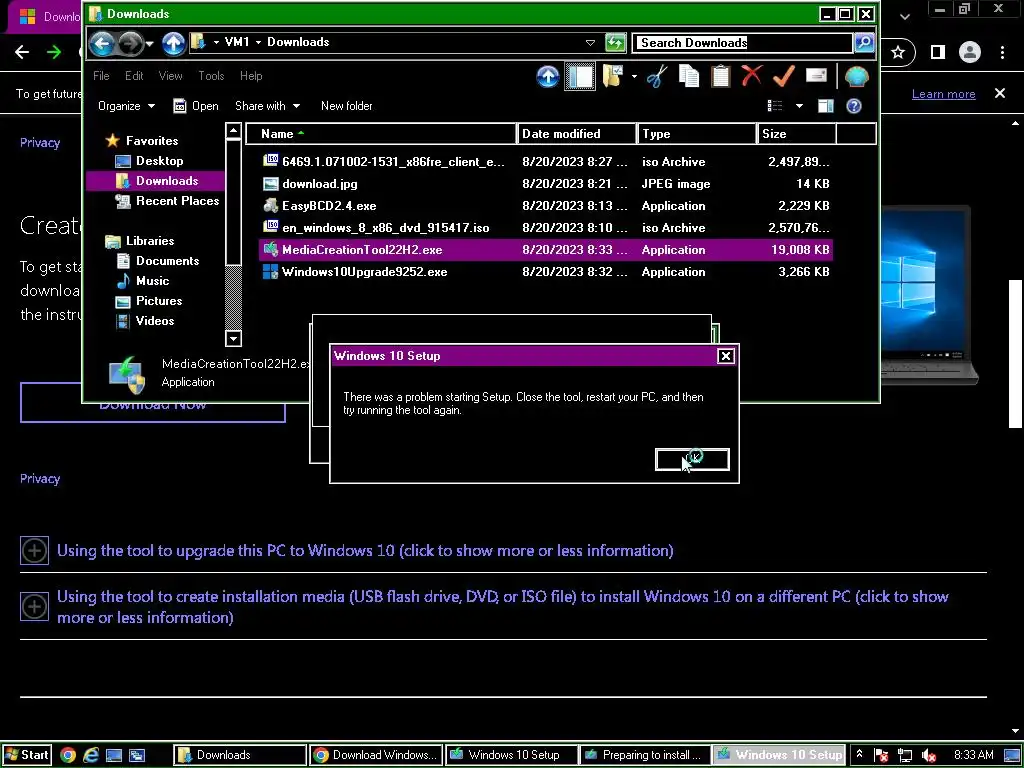Sort by the Date modified column header
This screenshot has width=1024, height=768.
click(577, 134)
